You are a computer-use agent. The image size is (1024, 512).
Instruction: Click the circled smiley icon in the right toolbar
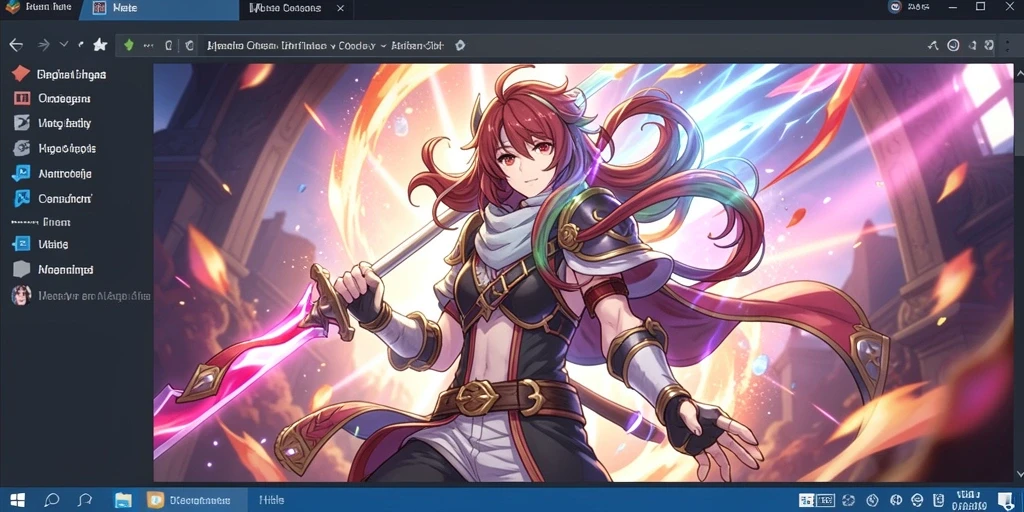pos(953,45)
